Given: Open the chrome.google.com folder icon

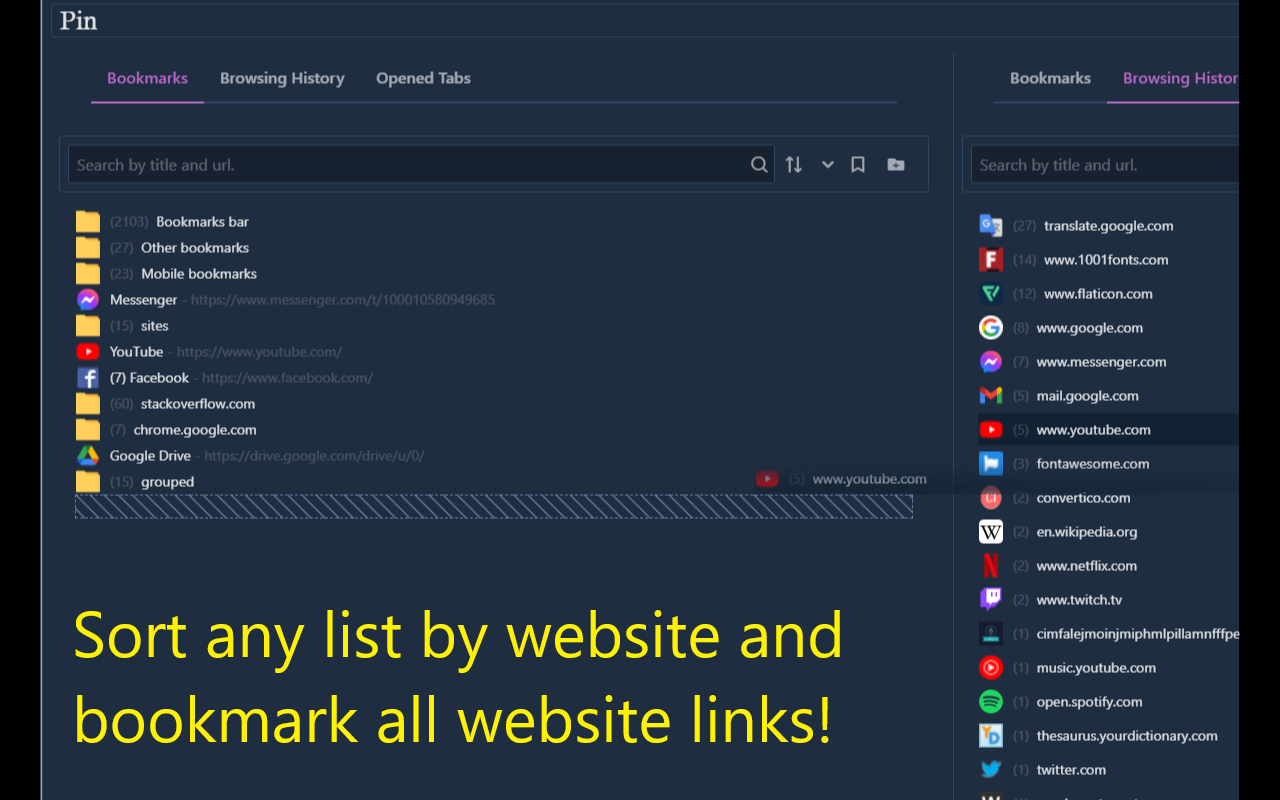Looking at the screenshot, I should point(88,430).
